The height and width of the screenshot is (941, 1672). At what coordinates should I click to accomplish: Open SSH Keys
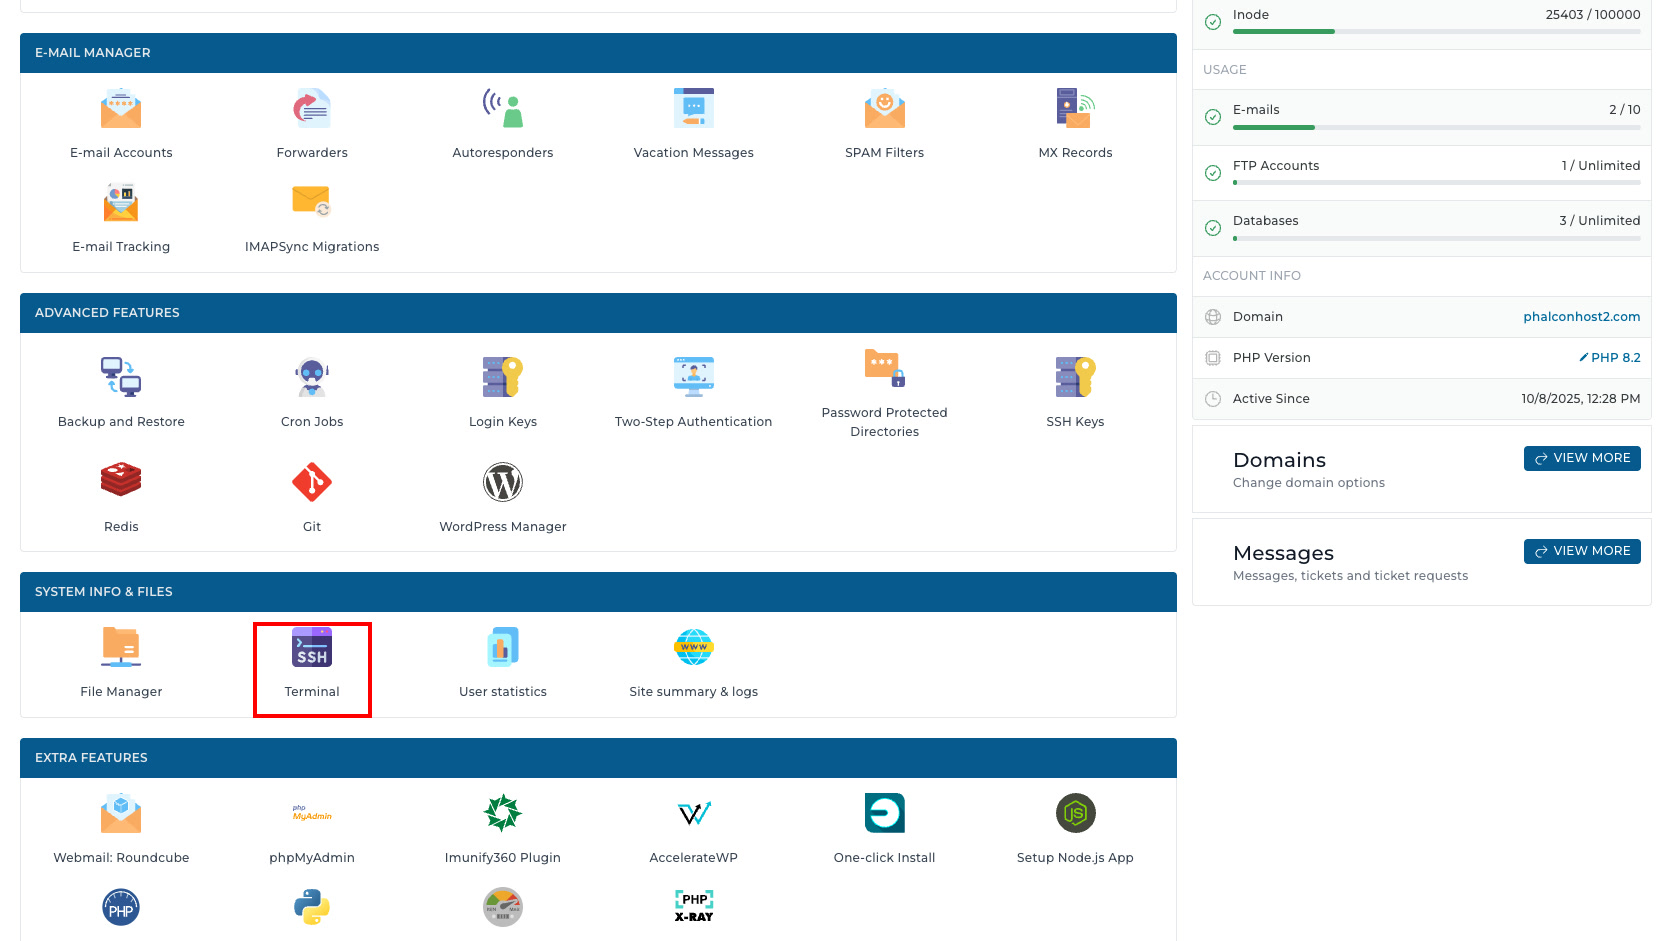pos(1075,394)
